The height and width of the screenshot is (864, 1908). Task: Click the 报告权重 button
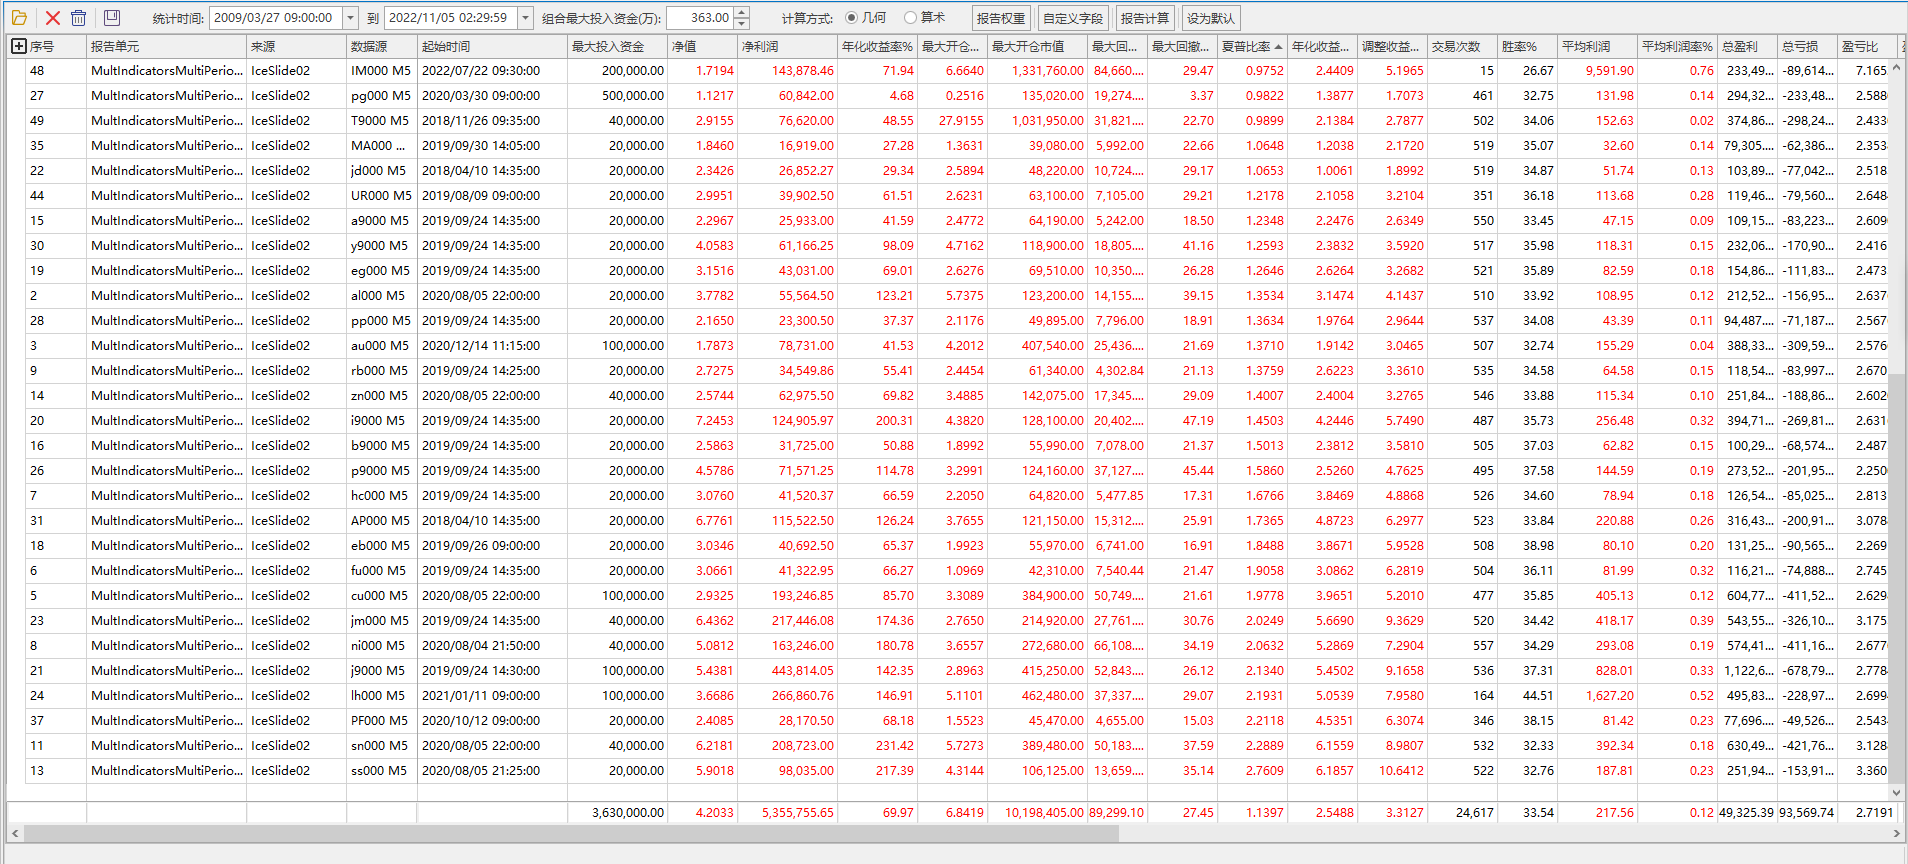[1000, 18]
